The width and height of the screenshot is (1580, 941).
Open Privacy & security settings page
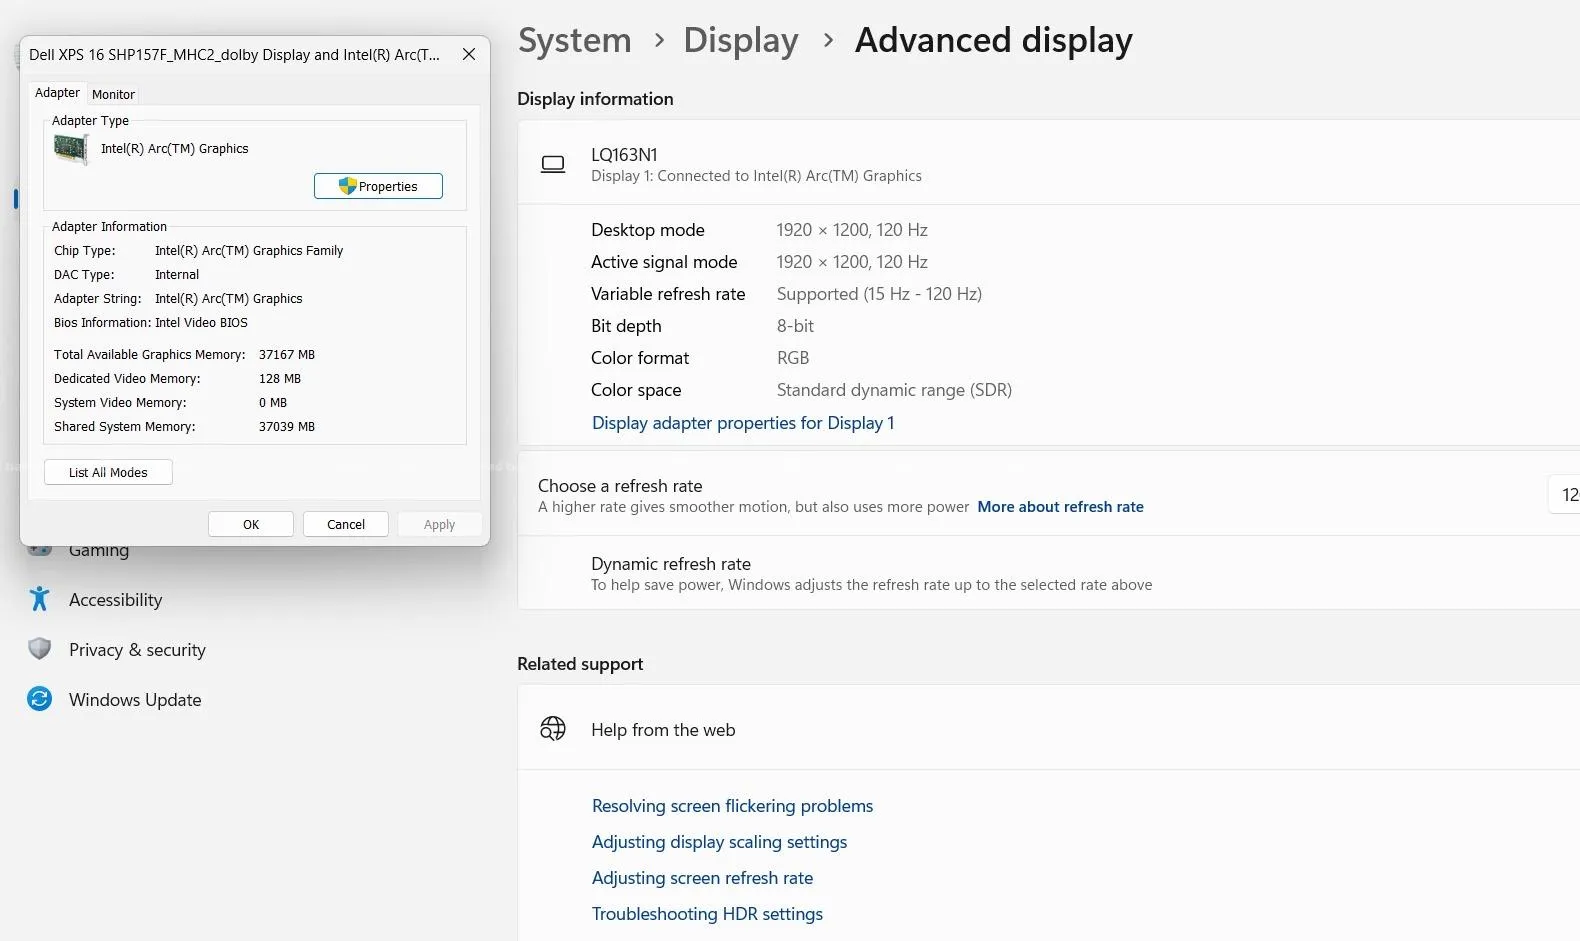[137, 650]
